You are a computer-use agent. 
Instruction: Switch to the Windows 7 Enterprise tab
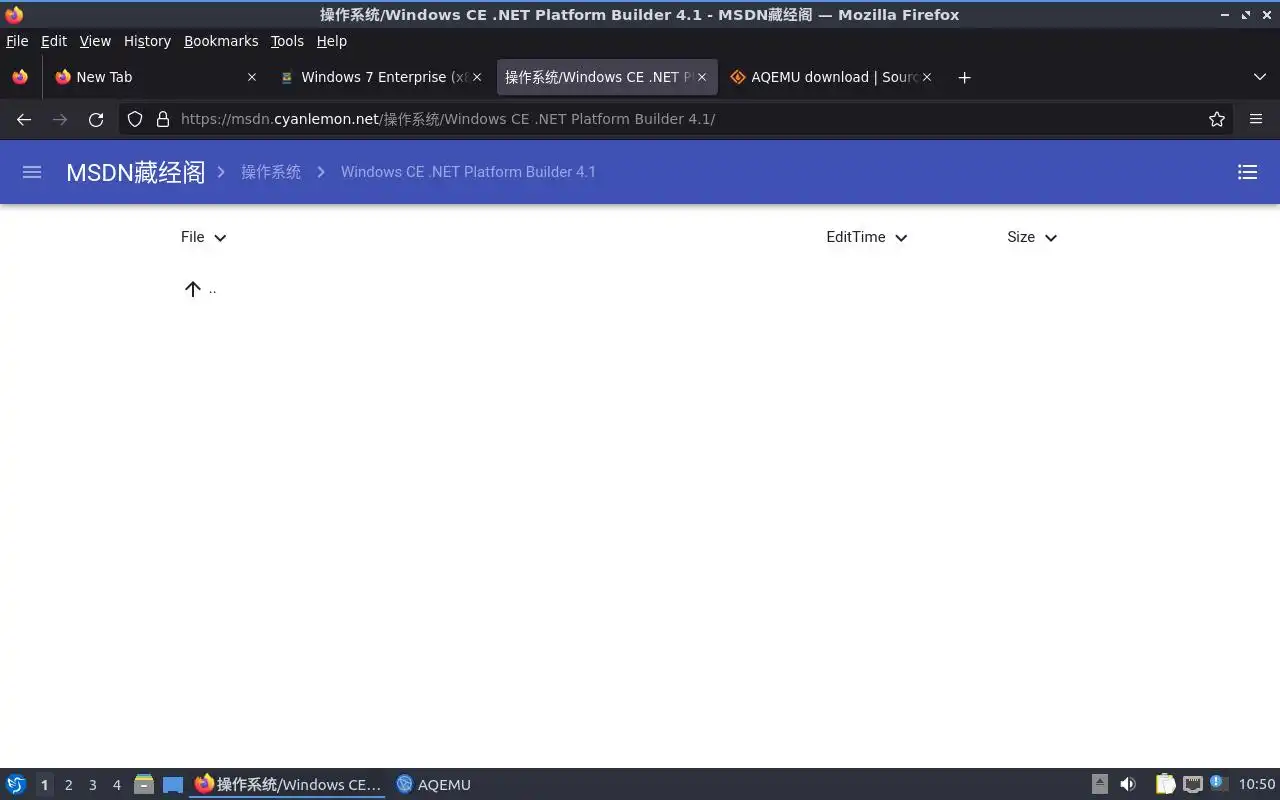tap(380, 77)
